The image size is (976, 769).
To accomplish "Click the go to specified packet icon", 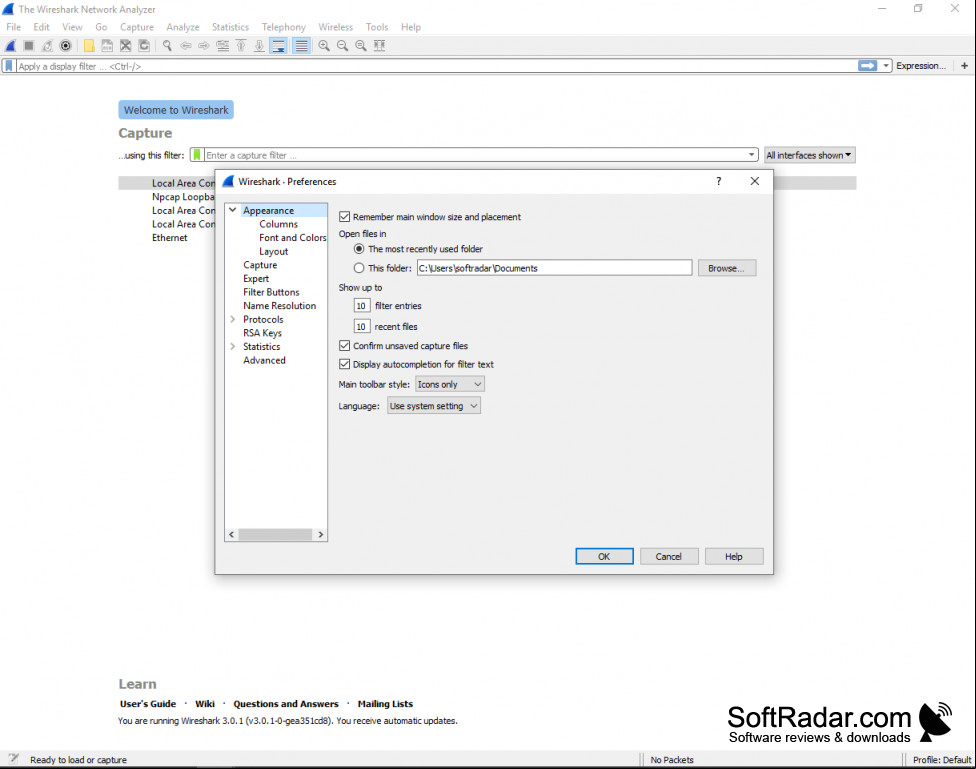I will (222, 45).
